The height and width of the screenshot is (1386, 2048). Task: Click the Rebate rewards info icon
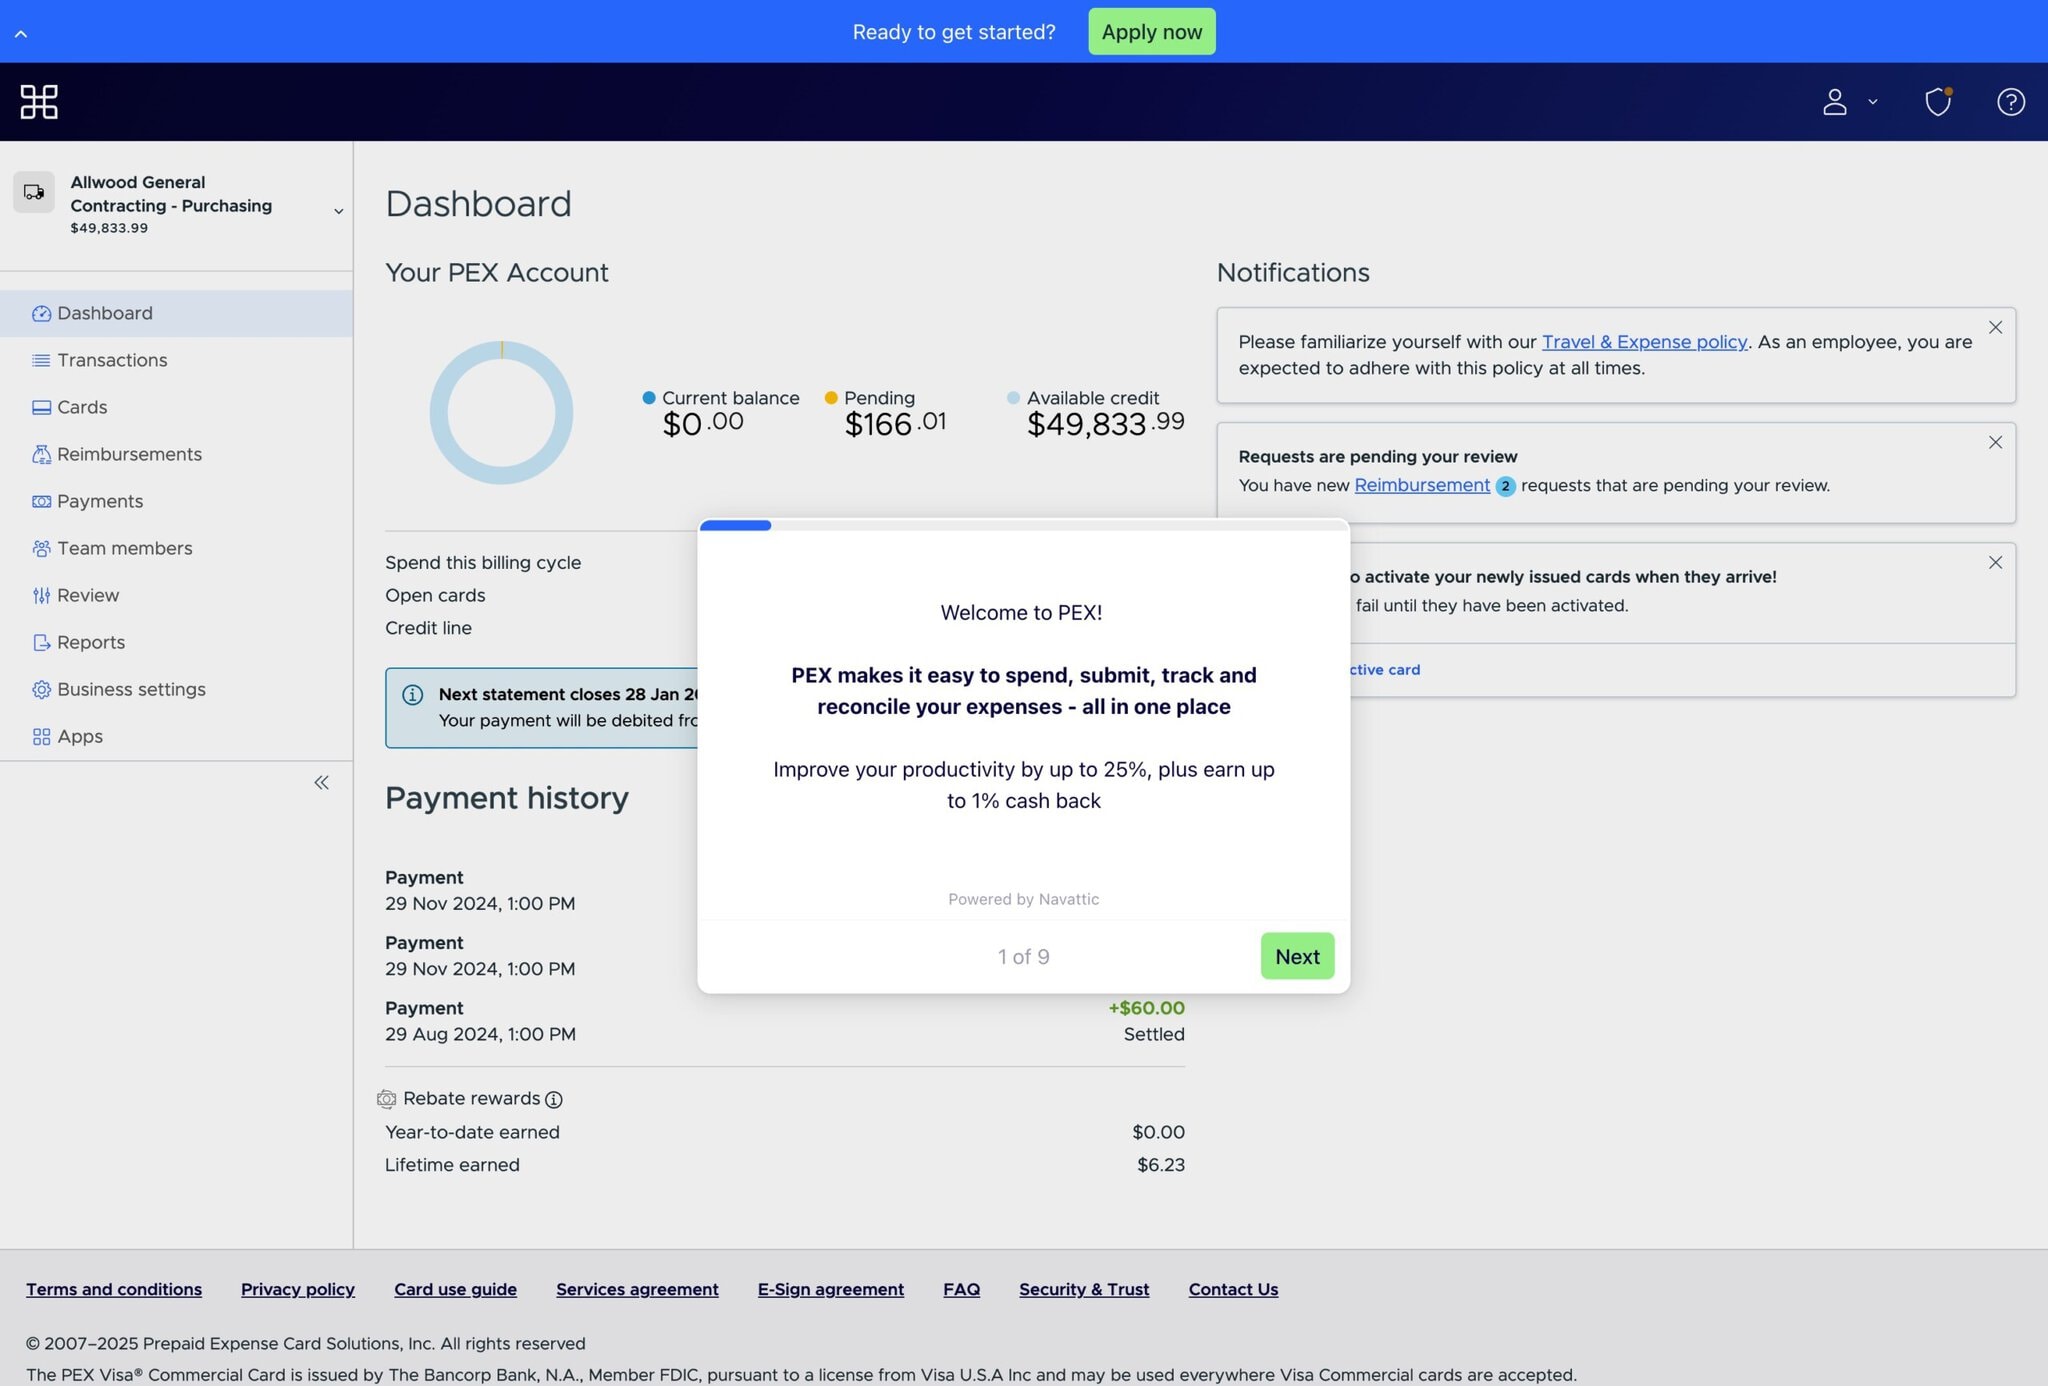click(x=554, y=1099)
